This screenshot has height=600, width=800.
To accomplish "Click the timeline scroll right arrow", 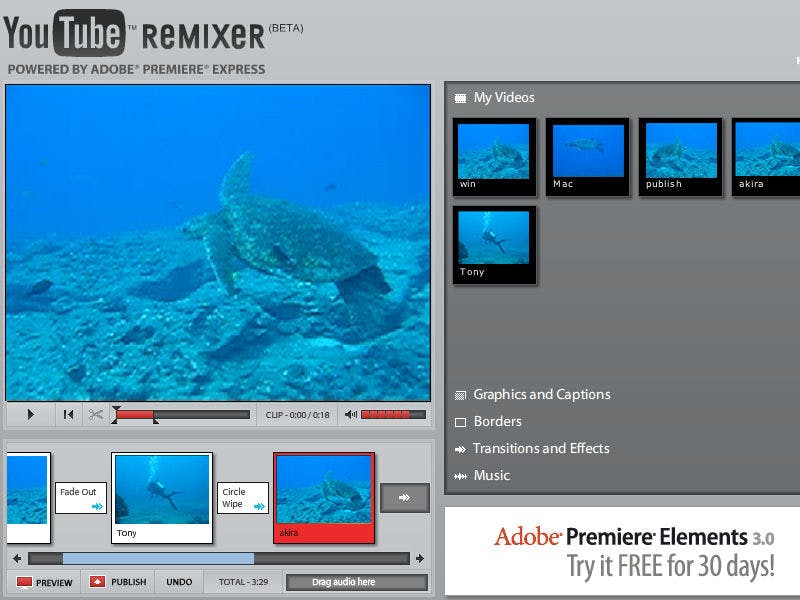I will (420, 559).
